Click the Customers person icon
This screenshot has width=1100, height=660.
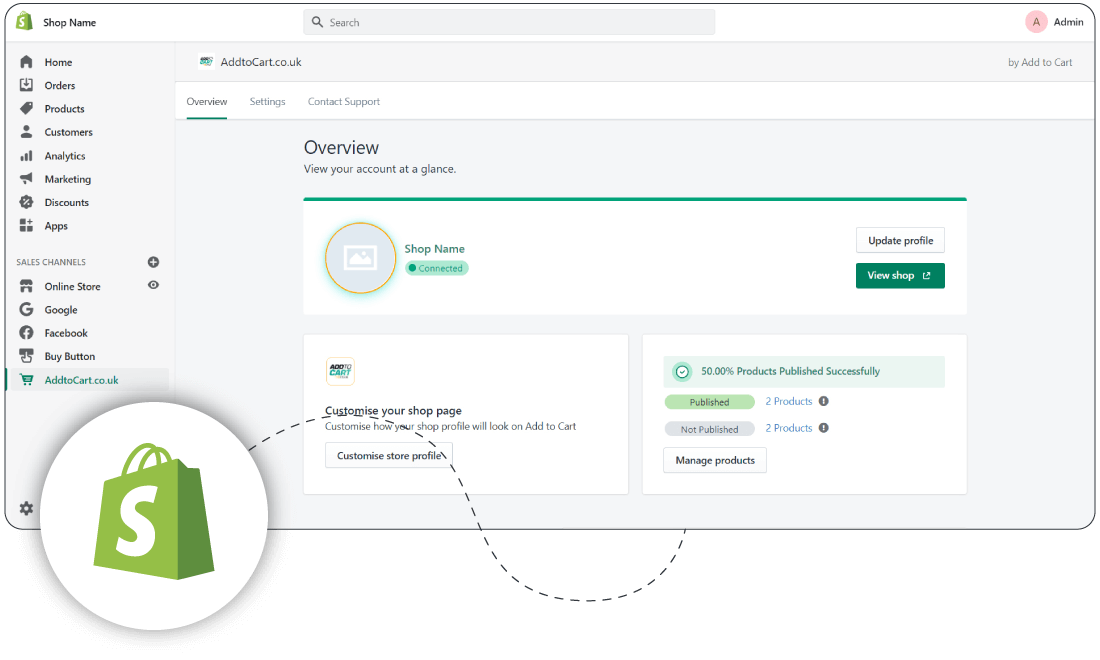click(26, 131)
